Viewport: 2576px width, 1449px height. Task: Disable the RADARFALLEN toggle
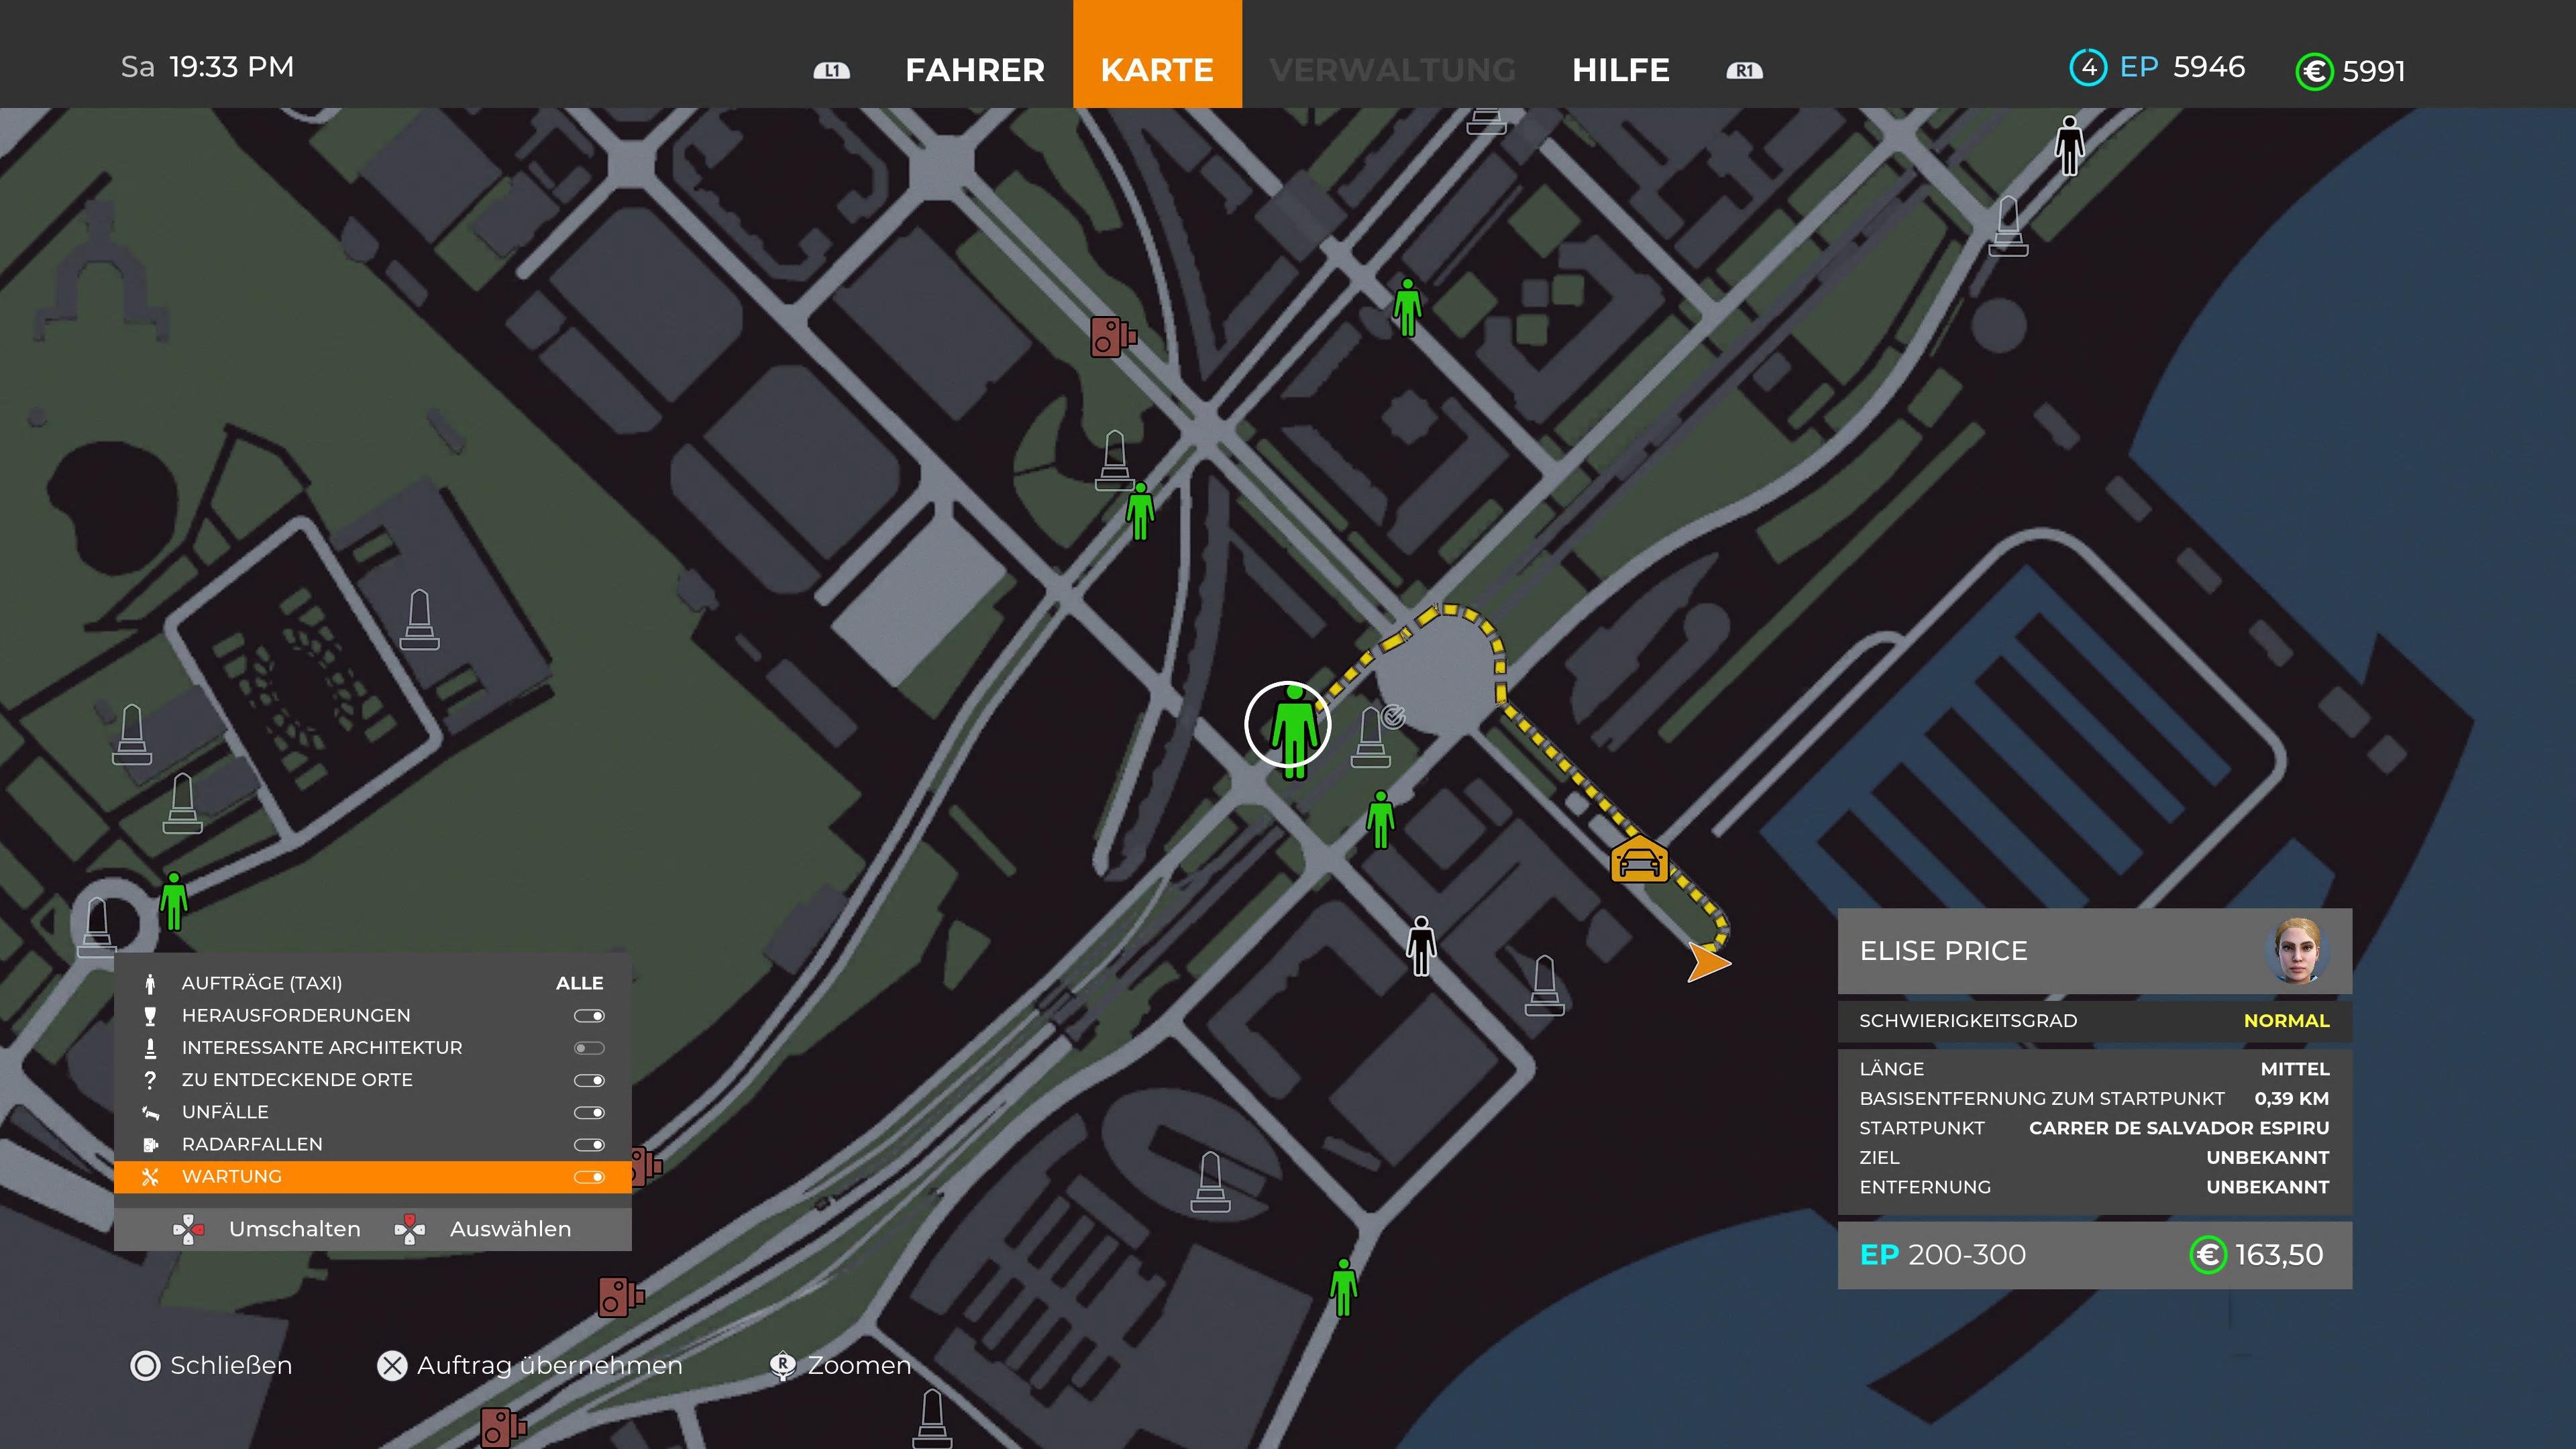(x=589, y=1144)
